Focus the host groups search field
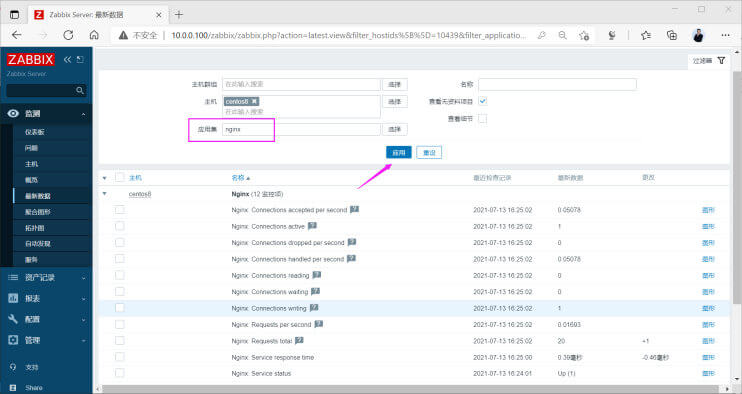Image resolution: width=742 pixels, height=394 pixels. tap(301, 84)
